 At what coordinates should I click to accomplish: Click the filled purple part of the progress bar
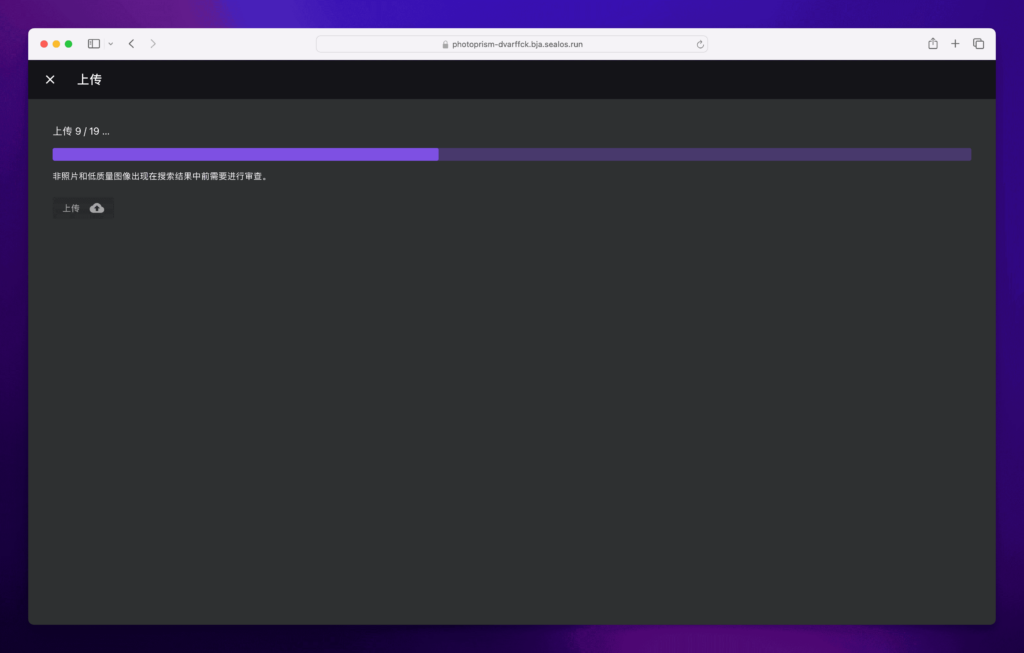245,154
